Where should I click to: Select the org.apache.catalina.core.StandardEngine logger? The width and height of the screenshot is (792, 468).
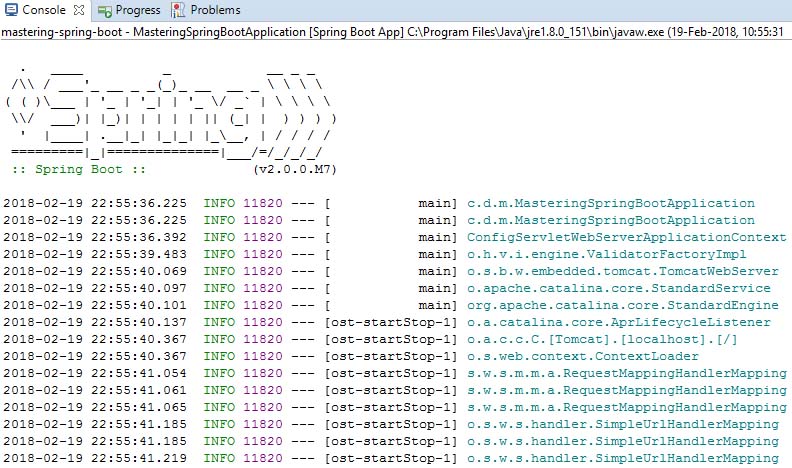(622, 305)
